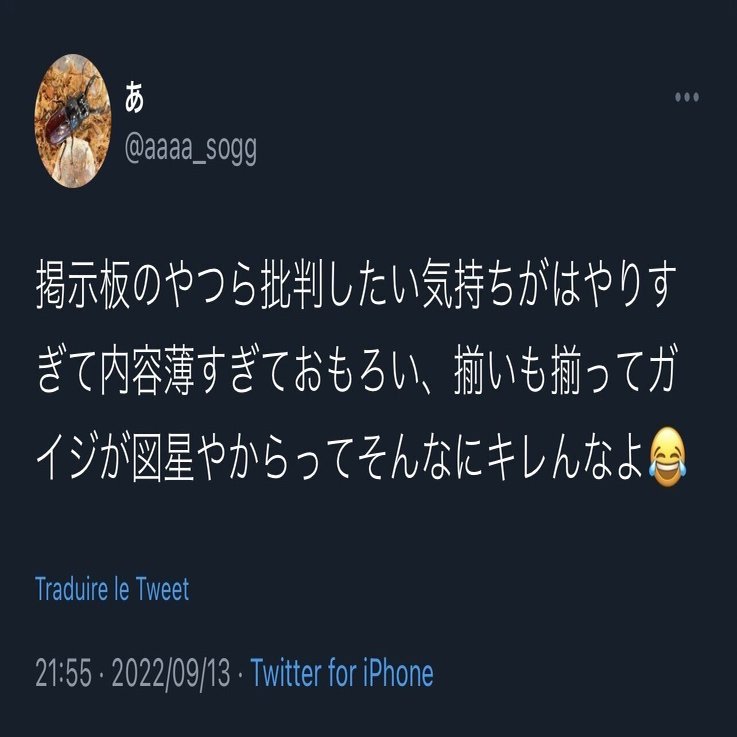737x737 pixels.
Task: Open the beetle profile picture avatar
Action: coord(73,121)
